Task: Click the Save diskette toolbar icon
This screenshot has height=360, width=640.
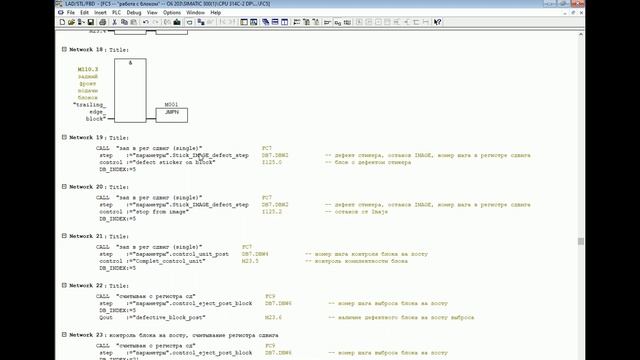Action: pyautogui.click(x=91, y=22)
